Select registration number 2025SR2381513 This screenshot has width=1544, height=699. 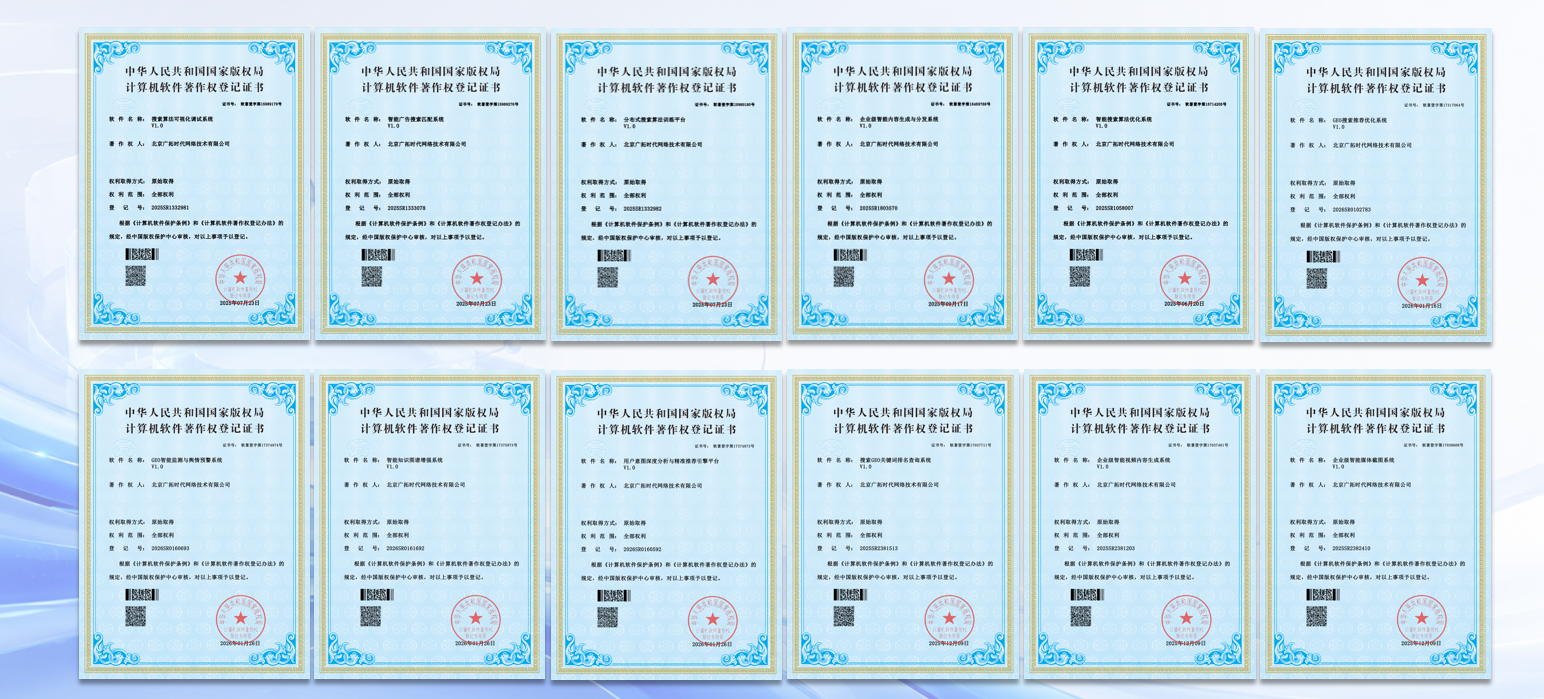(x=878, y=548)
